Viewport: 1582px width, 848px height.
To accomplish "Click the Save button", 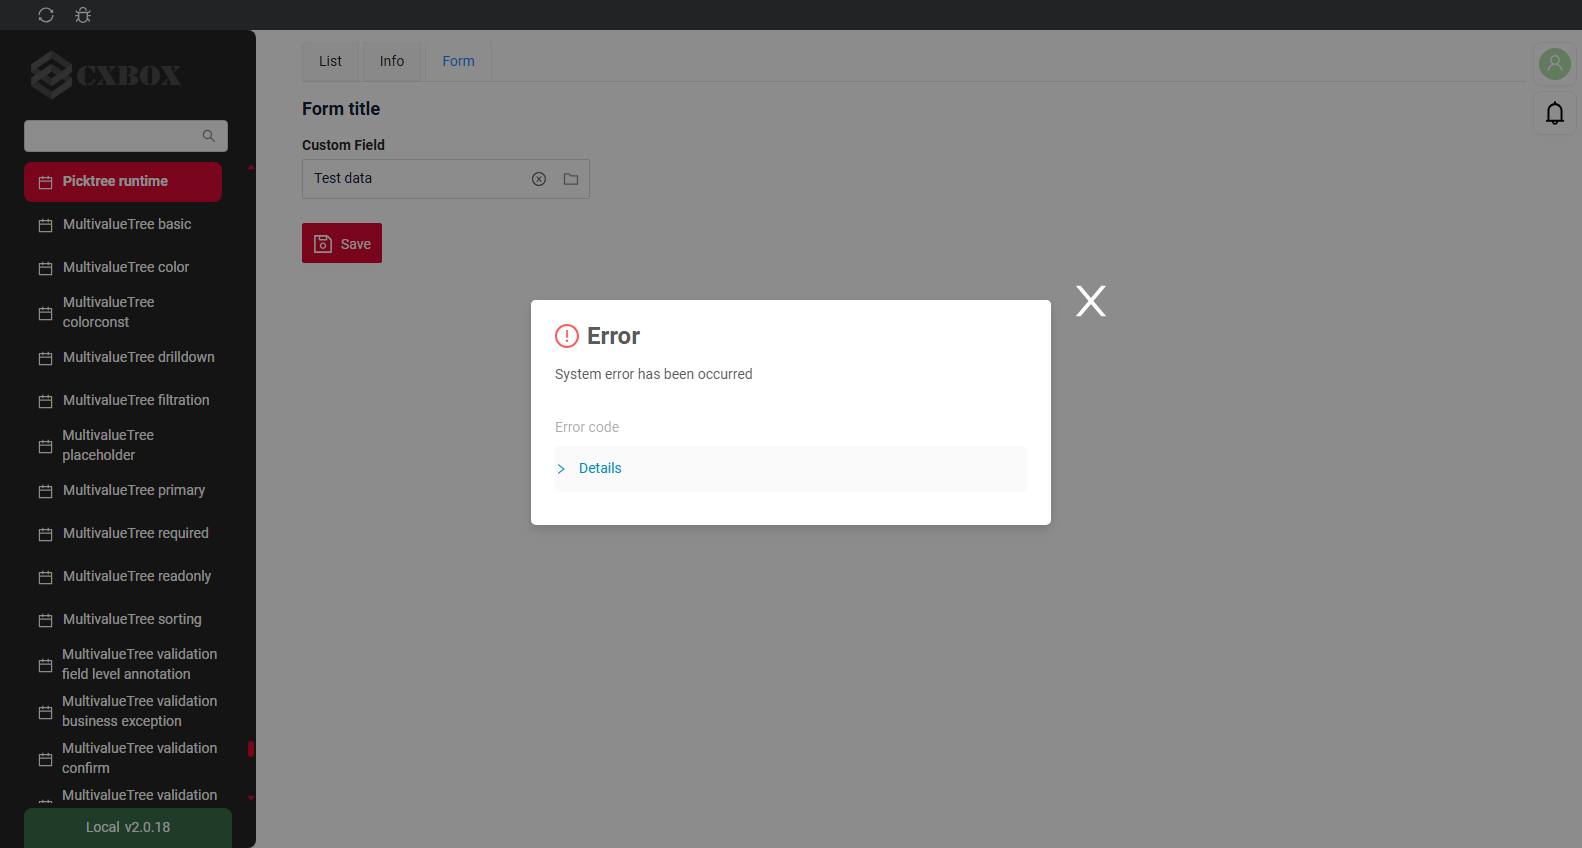I will coord(342,243).
